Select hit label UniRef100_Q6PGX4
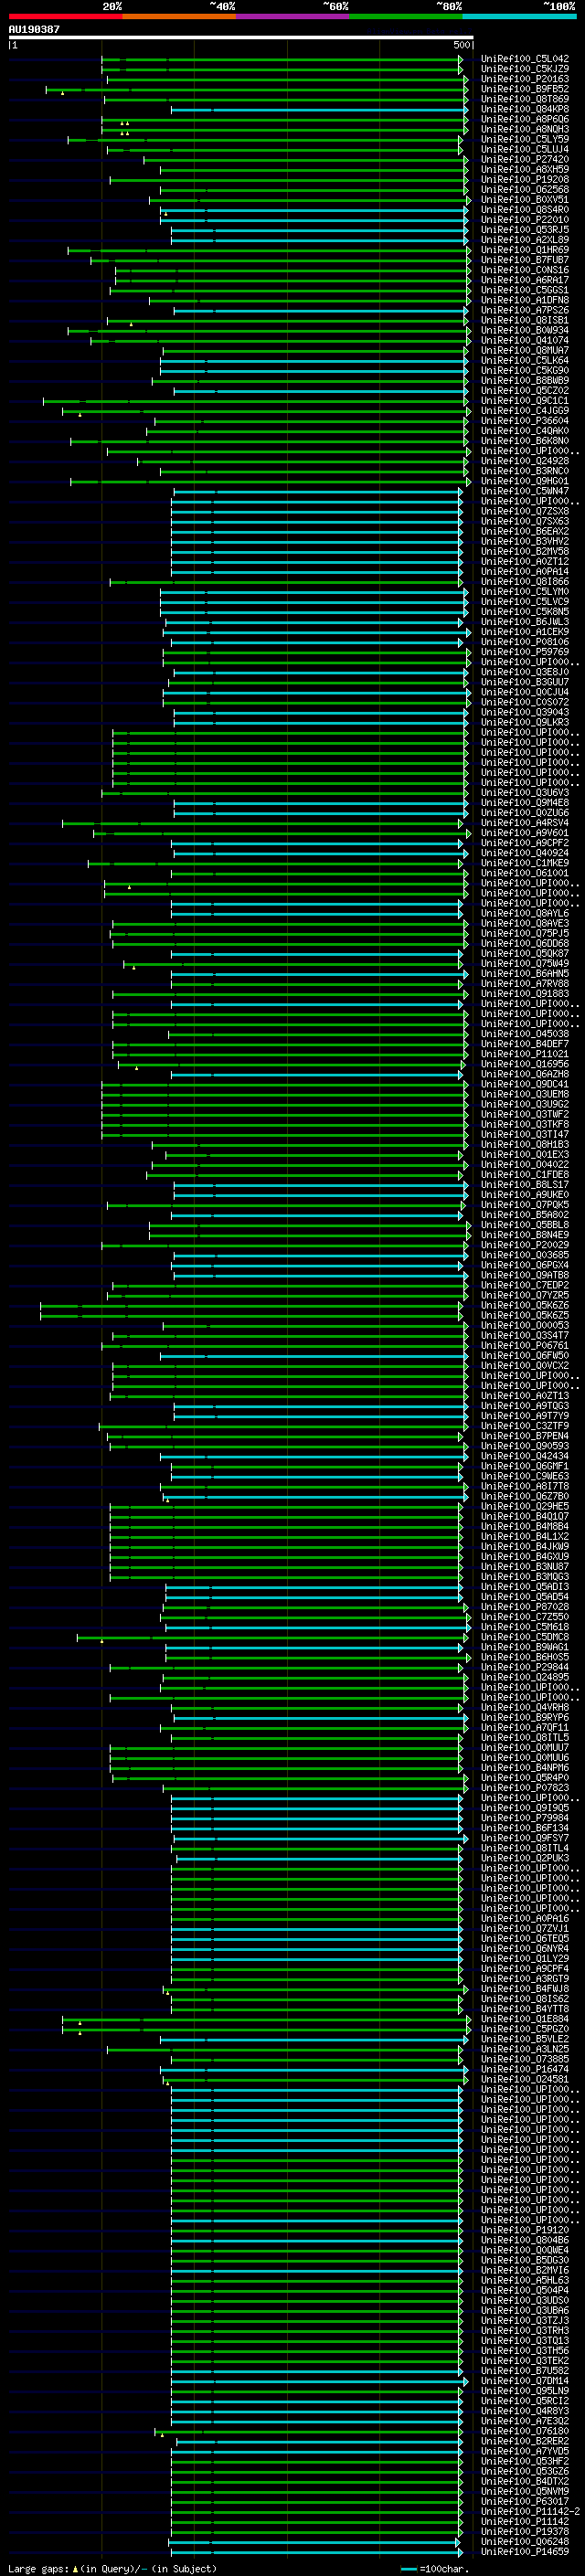This screenshot has height=2576, width=585. (525, 1265)
